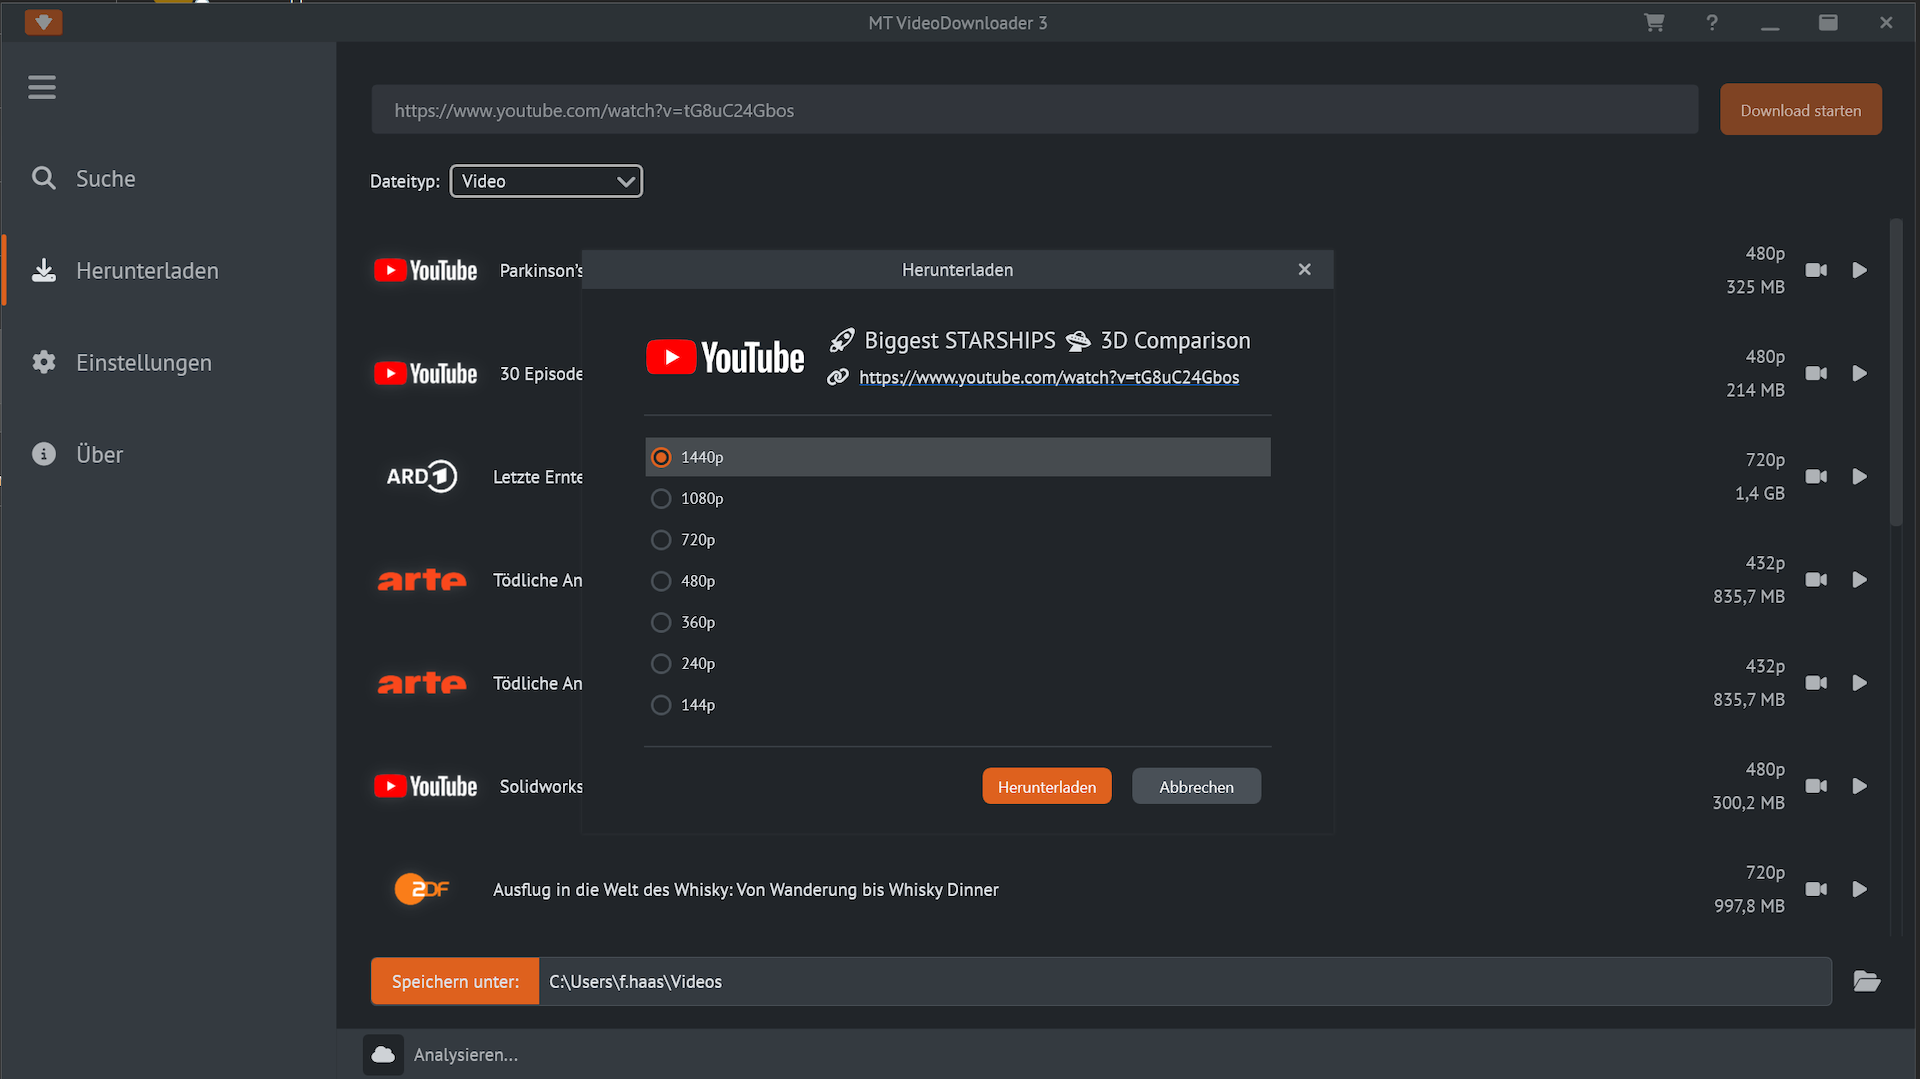1920x1079 pixels.
Task: Open the folder browse icon beside save path
Action: [x=1866, y=981]
